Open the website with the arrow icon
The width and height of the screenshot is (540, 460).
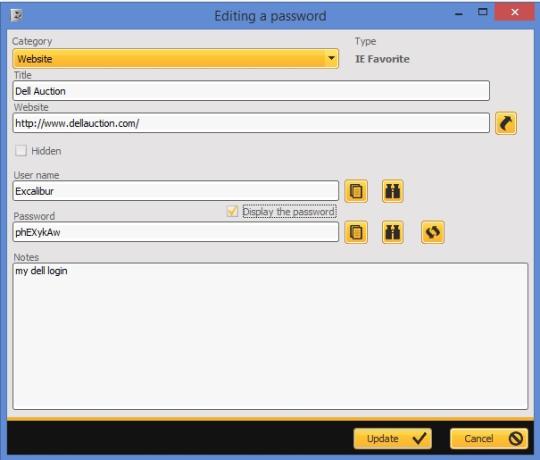pyautogui.click(x=506, y=123)
